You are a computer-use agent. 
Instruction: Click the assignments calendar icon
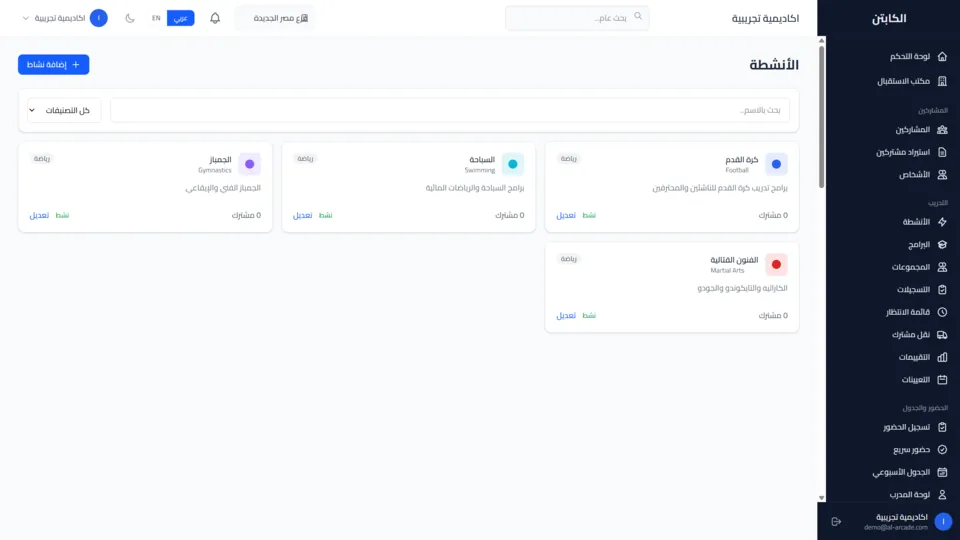pos(942,380)
